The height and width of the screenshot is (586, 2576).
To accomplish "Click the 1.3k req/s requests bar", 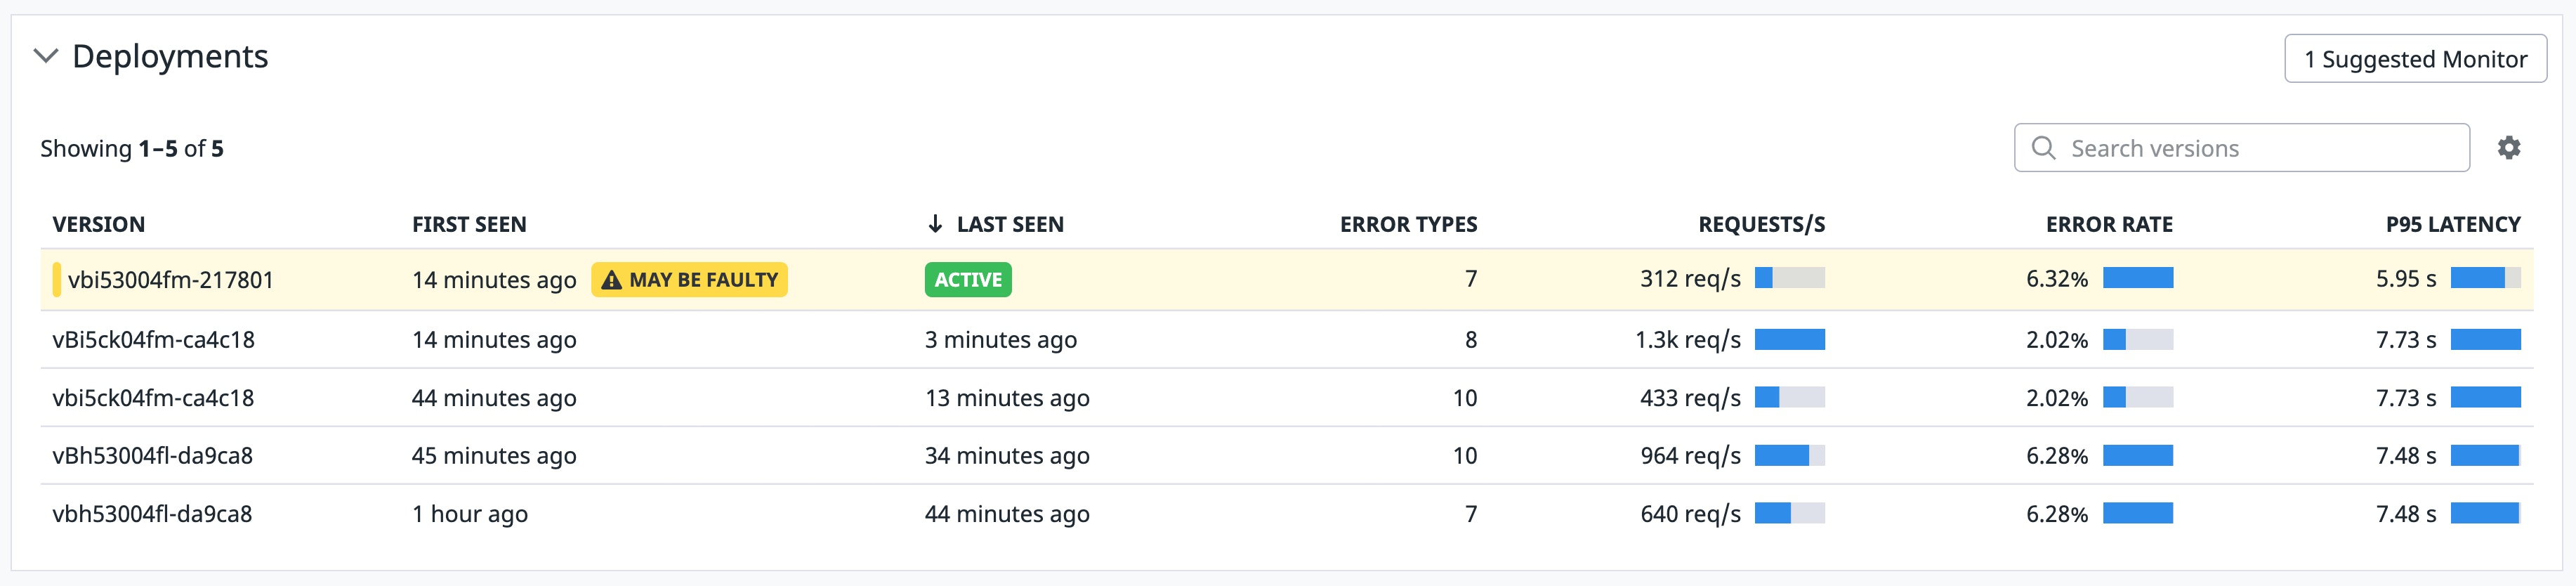I will point(1789,340).
